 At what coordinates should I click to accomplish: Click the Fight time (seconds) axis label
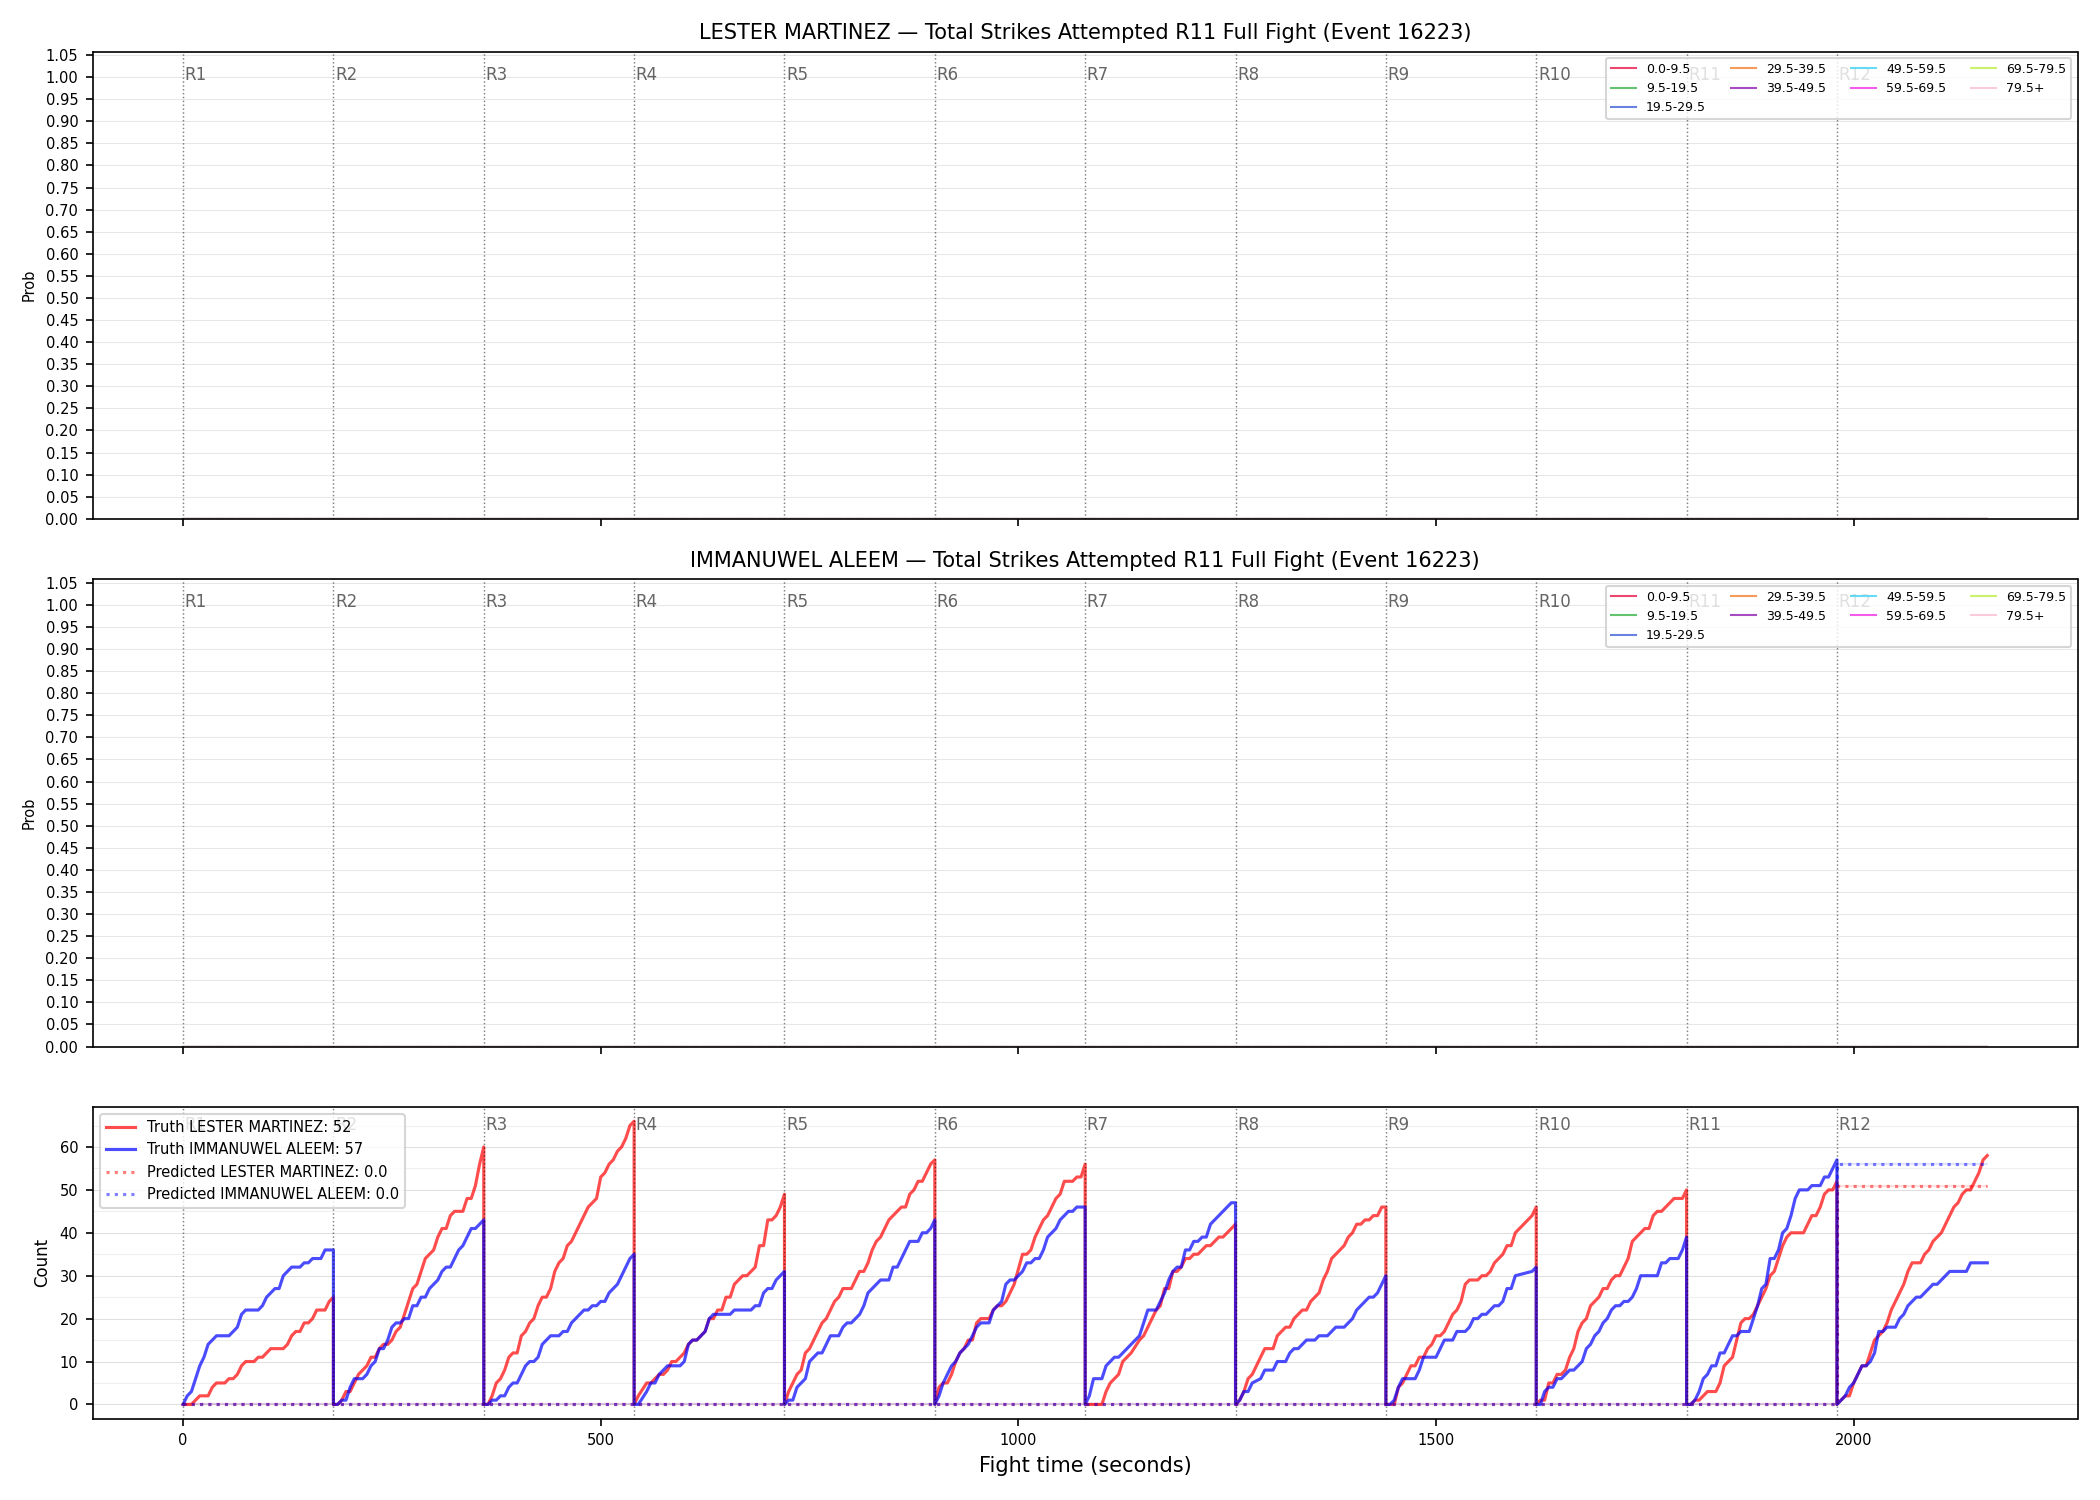click(1085, 1465)
